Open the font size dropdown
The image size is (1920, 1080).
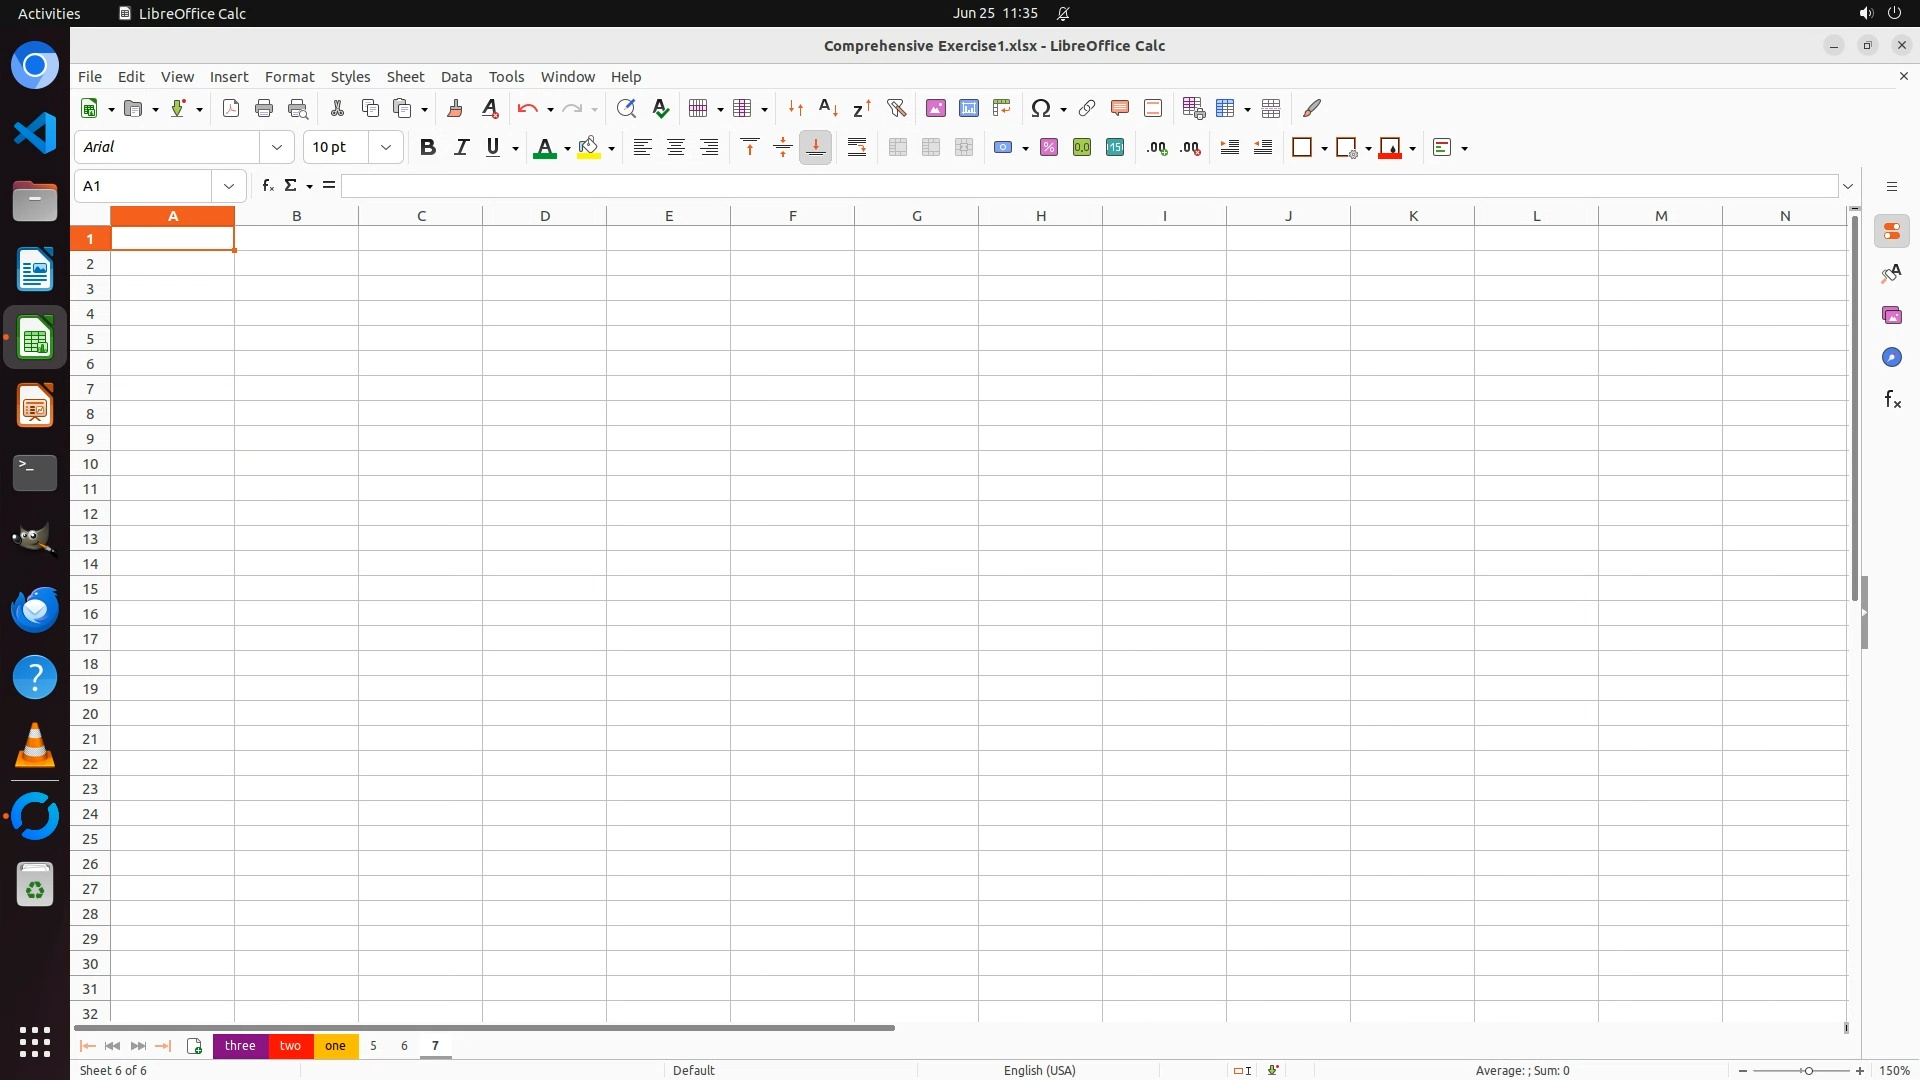coord(386,148)
